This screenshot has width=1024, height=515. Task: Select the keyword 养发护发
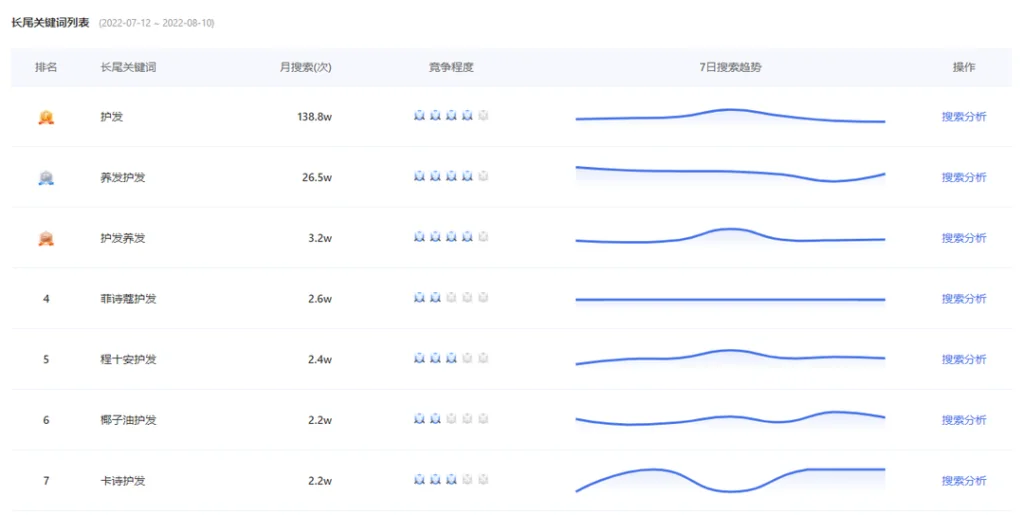coord(123,178)
